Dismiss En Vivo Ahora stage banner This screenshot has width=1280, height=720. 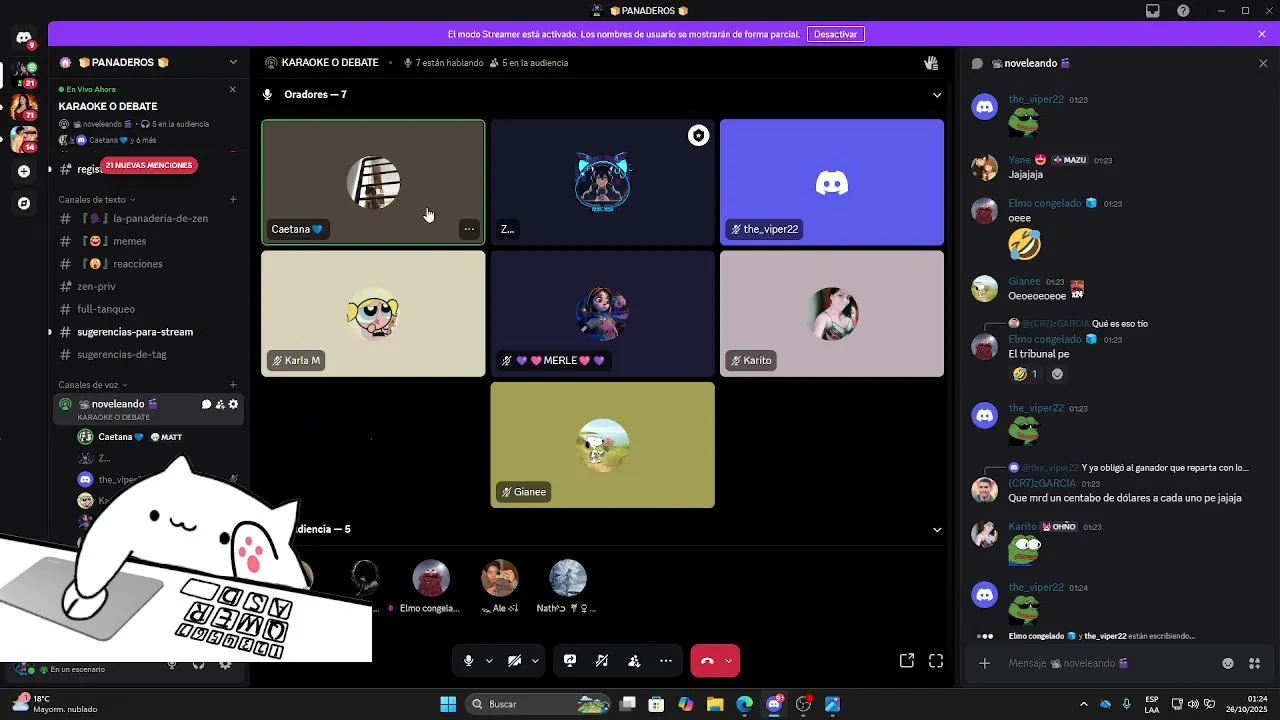point(233,89)
